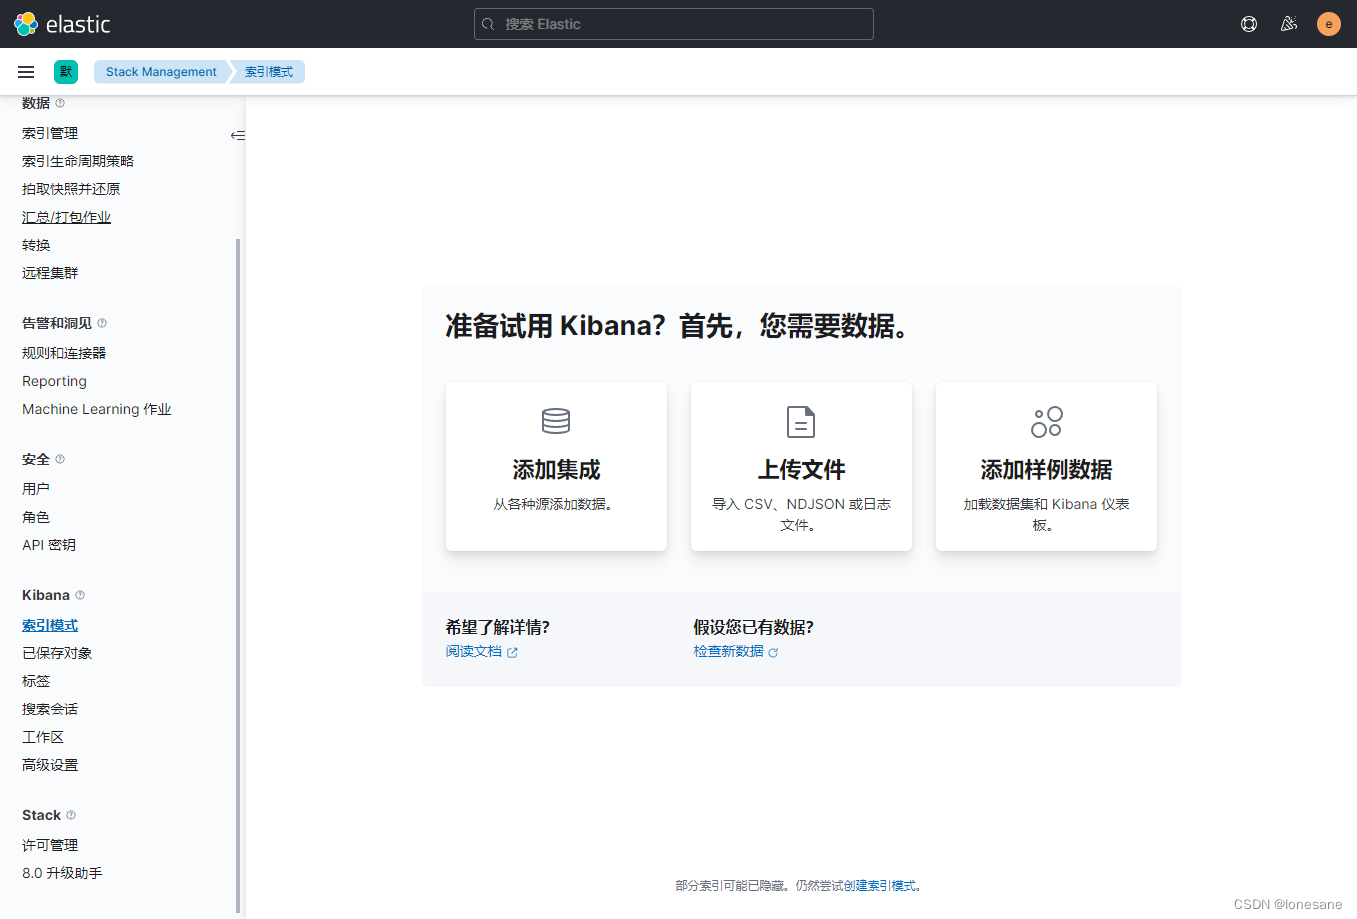This screenshot has width=1357, height=919.
Task: Open the newsfeed celebration icon
Action: point(1289,24)
